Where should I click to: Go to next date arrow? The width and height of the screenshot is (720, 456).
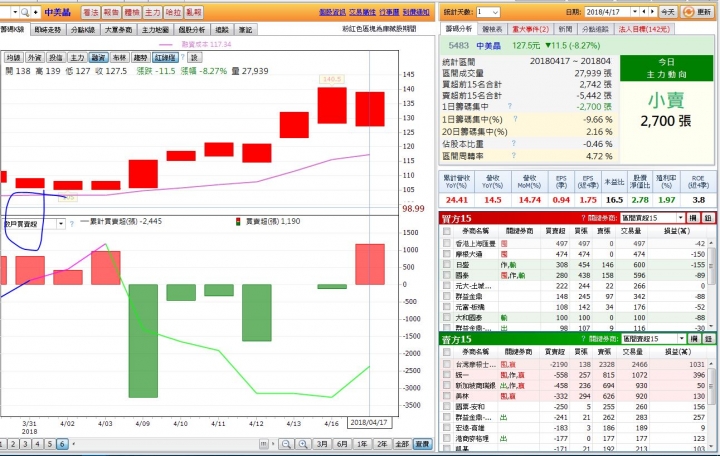click(x=652, y=12)
